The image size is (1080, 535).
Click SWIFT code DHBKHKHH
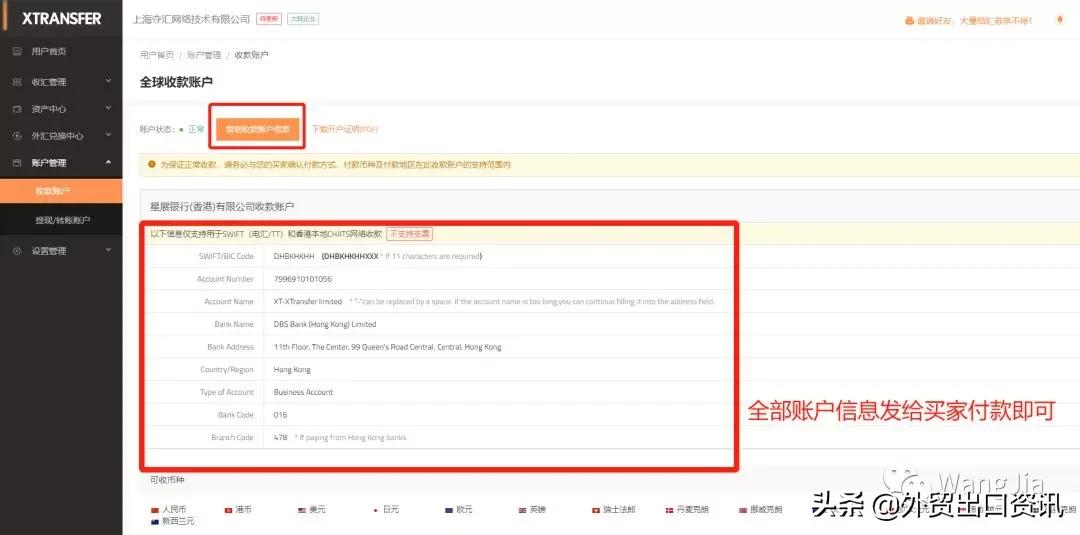pyautogui.click(x=293, y=256)
